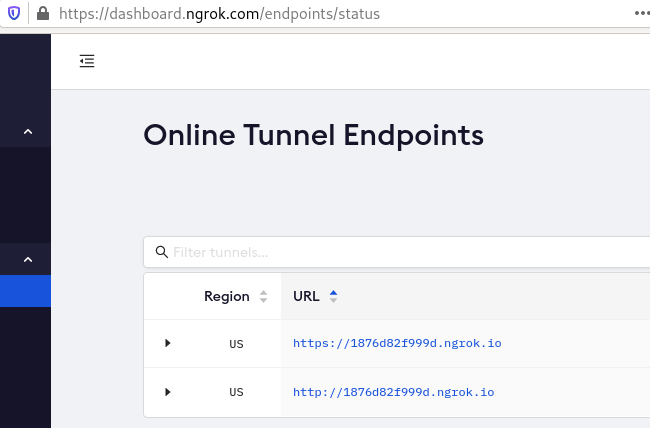Screen dimensions: 650x428
Task: Click the site security padlock icon
Action: click(x=43, y=13)
